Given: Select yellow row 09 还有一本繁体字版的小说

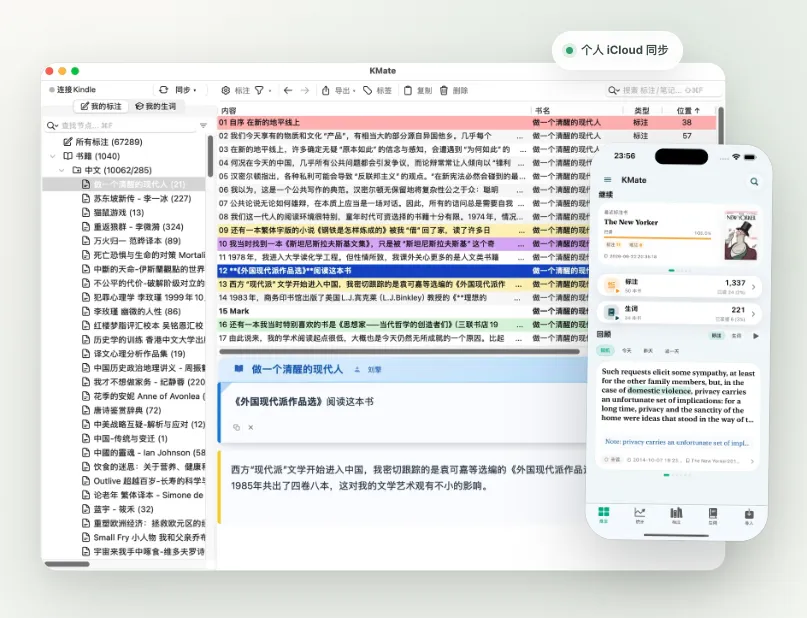Looking at the screenshot, I should point(403,231).
